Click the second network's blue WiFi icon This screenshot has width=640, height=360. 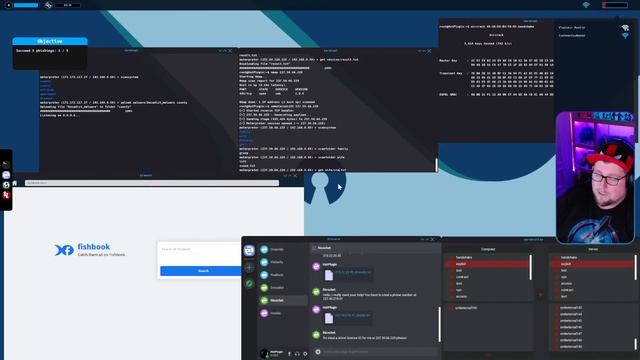[x=625, y=36]
